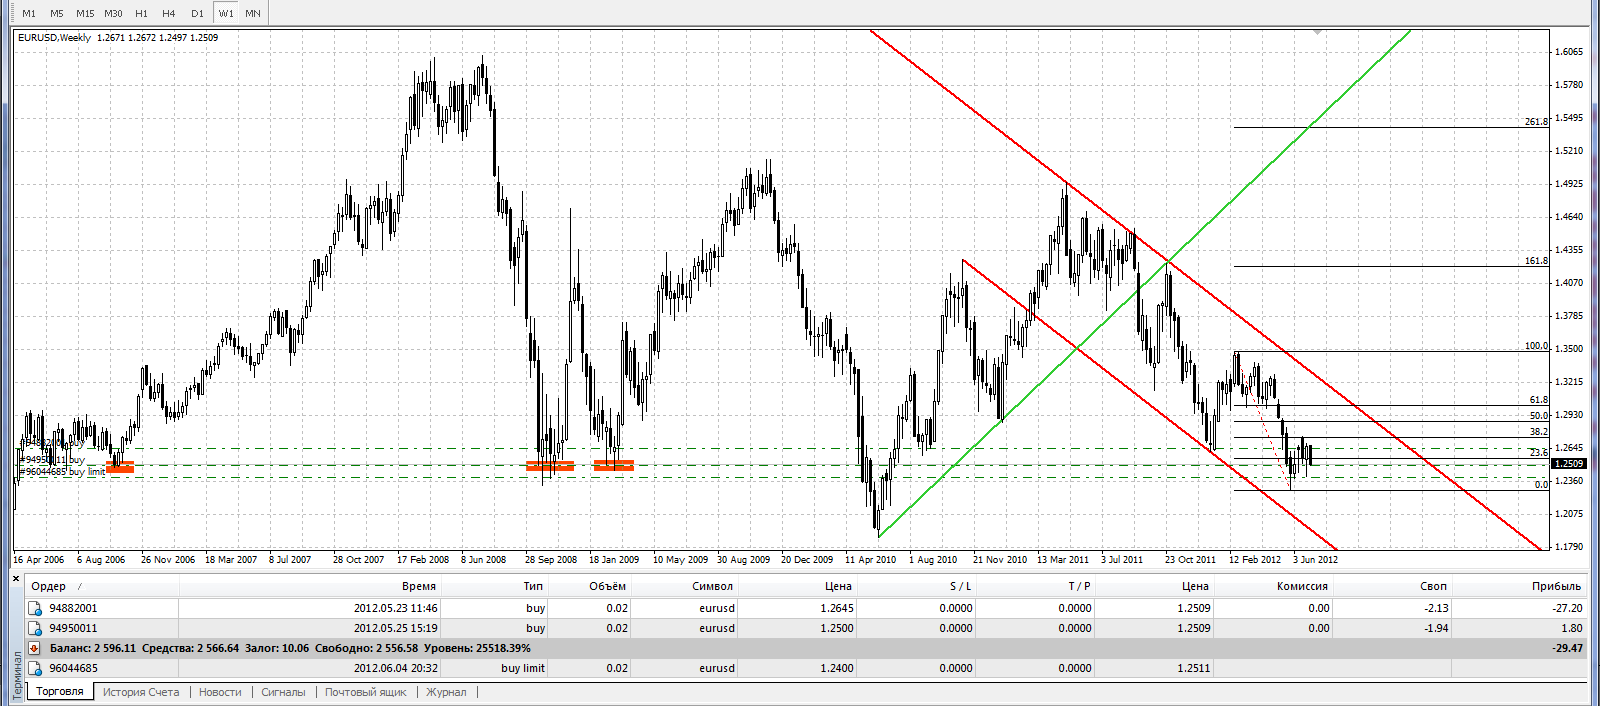Sort by the Символ column header
Screen dimensions: 1600x706
click(712, 586)
